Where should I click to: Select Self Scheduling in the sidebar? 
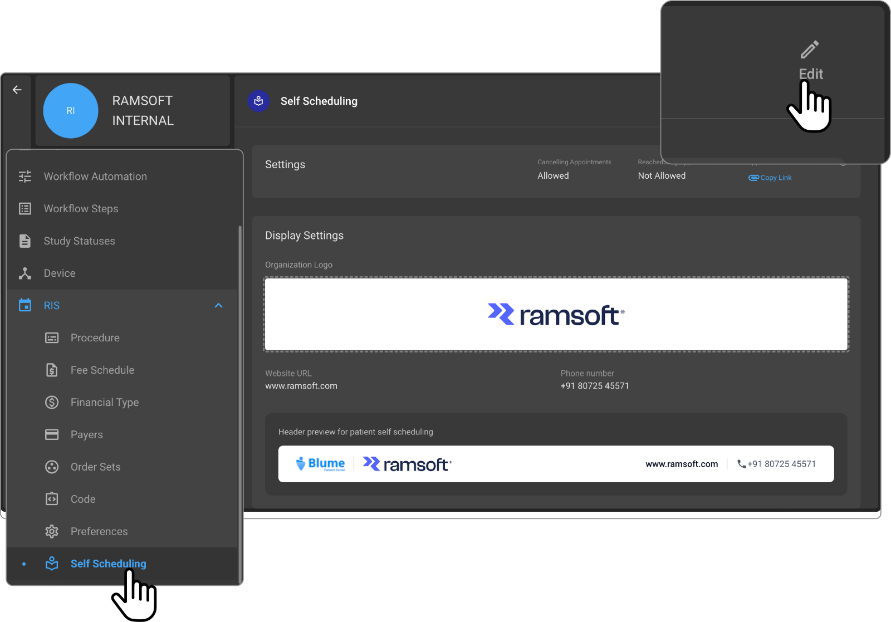coord(108,564)
